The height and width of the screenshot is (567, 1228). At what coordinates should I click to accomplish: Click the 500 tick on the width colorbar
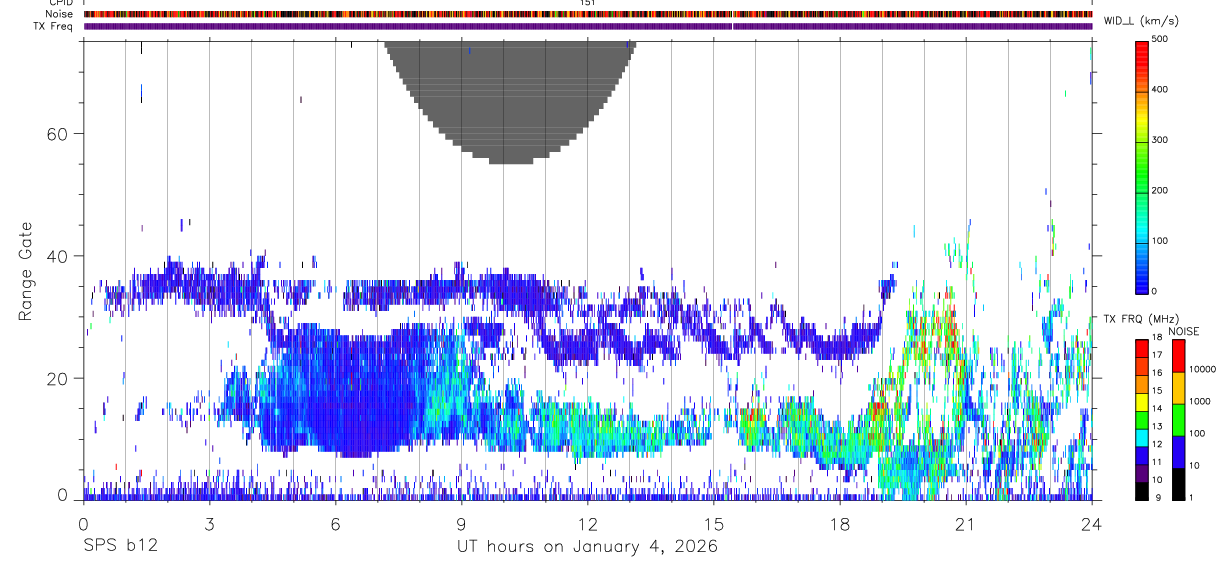pos(1160,40)
